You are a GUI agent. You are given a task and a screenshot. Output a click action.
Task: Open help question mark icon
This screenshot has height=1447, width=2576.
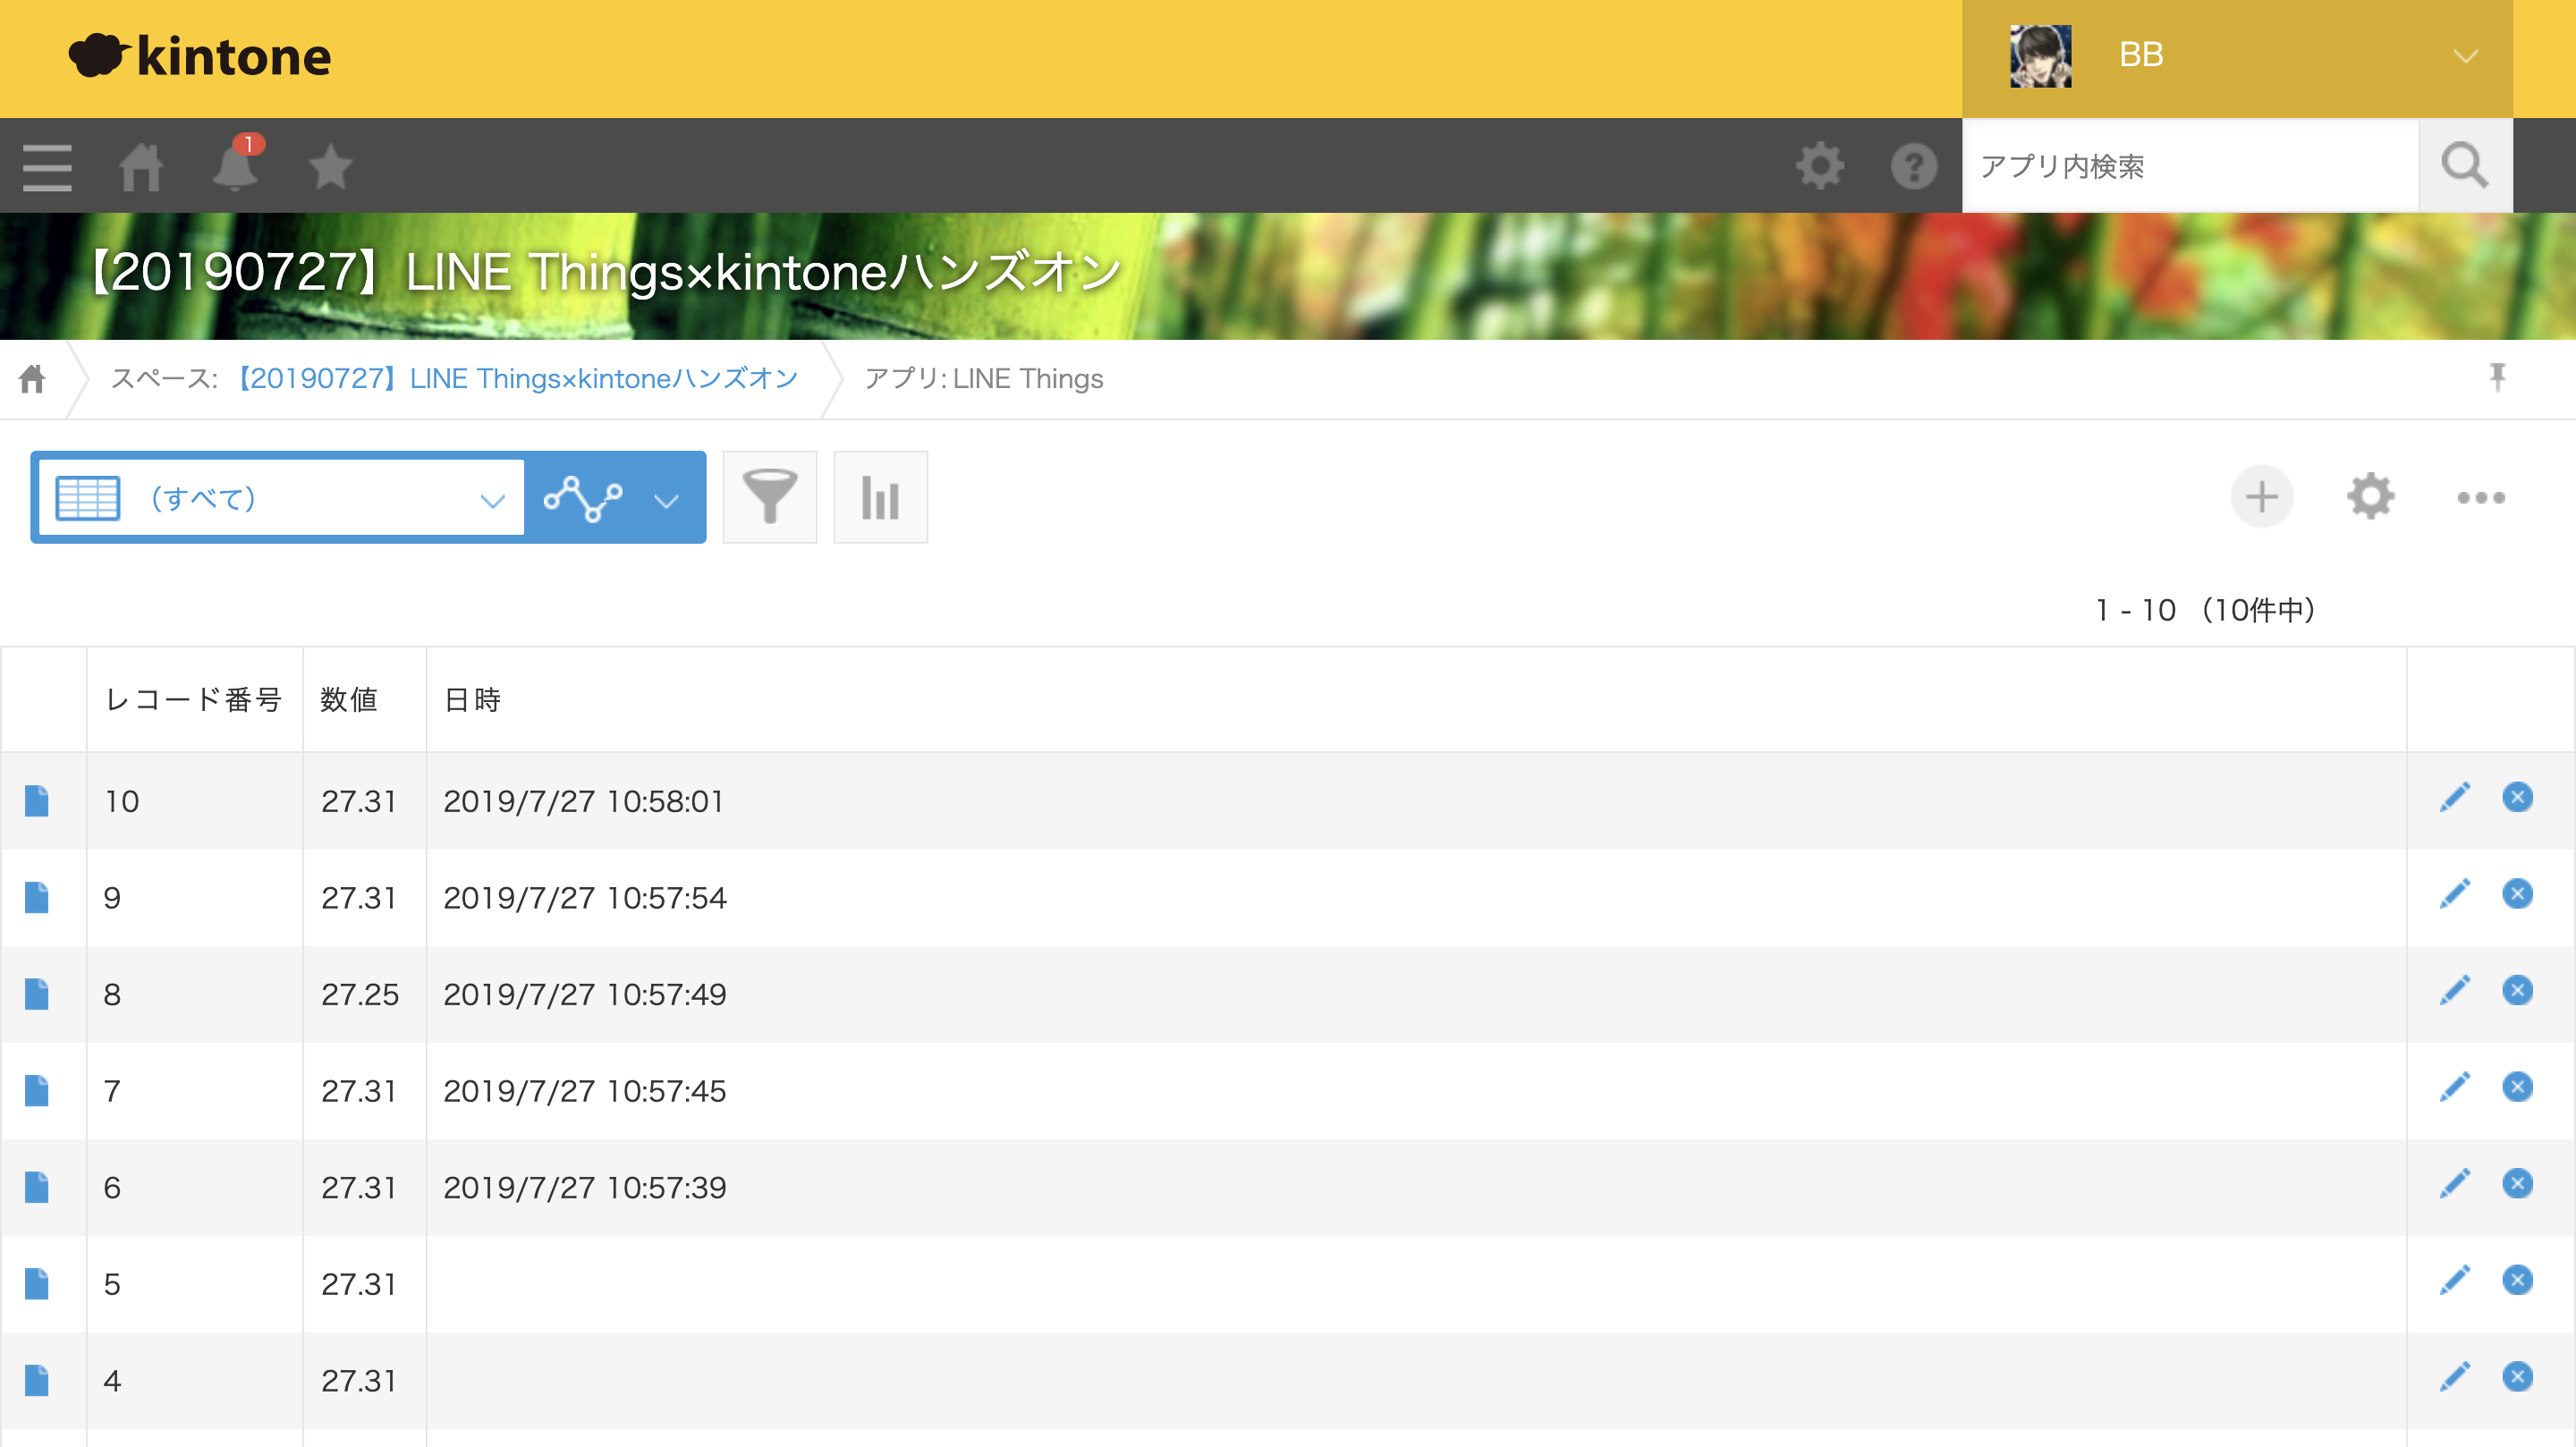pos(1914,166)
